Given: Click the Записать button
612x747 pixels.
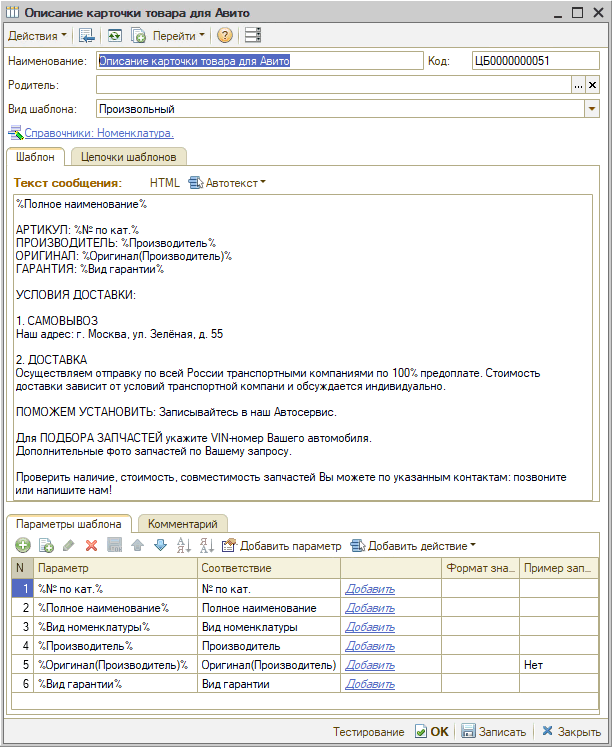Looking at the screenshot, I should [x=494, y=732].
